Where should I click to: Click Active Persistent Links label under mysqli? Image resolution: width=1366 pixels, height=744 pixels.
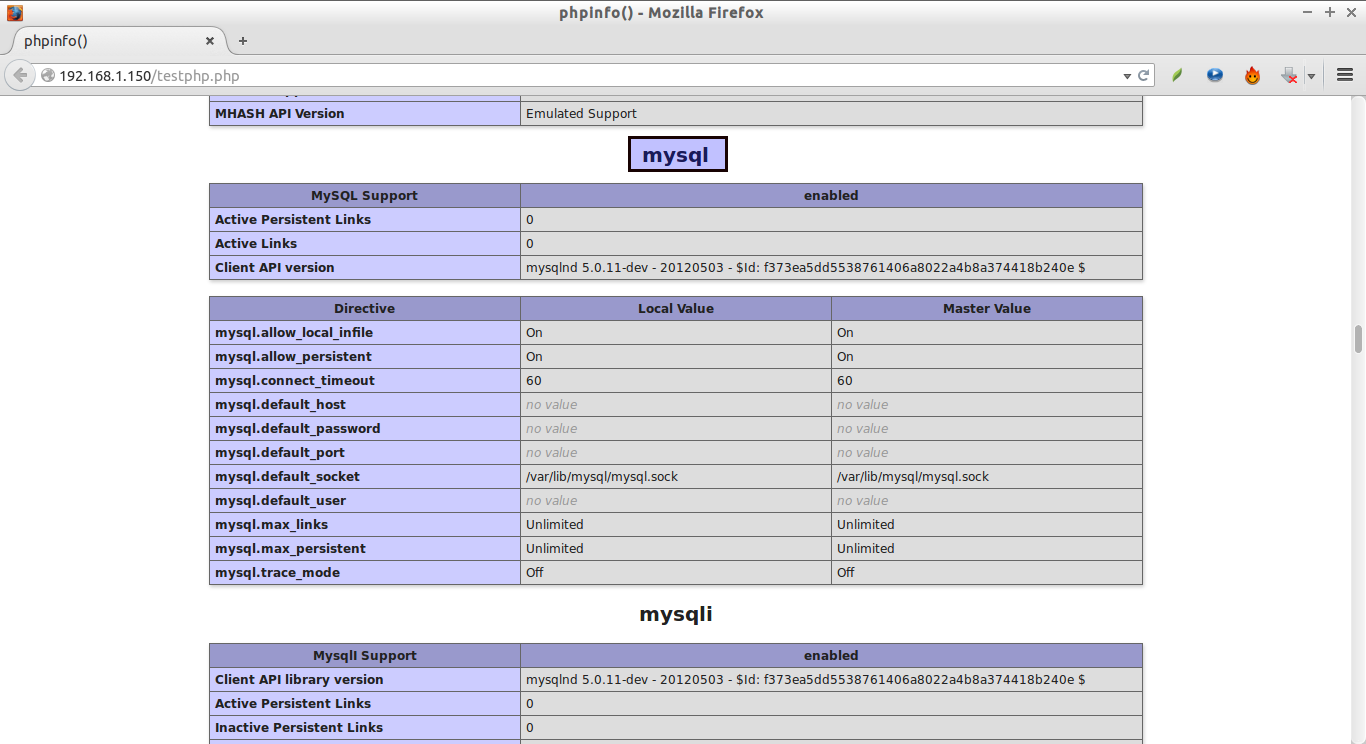[x=293, y=704]
